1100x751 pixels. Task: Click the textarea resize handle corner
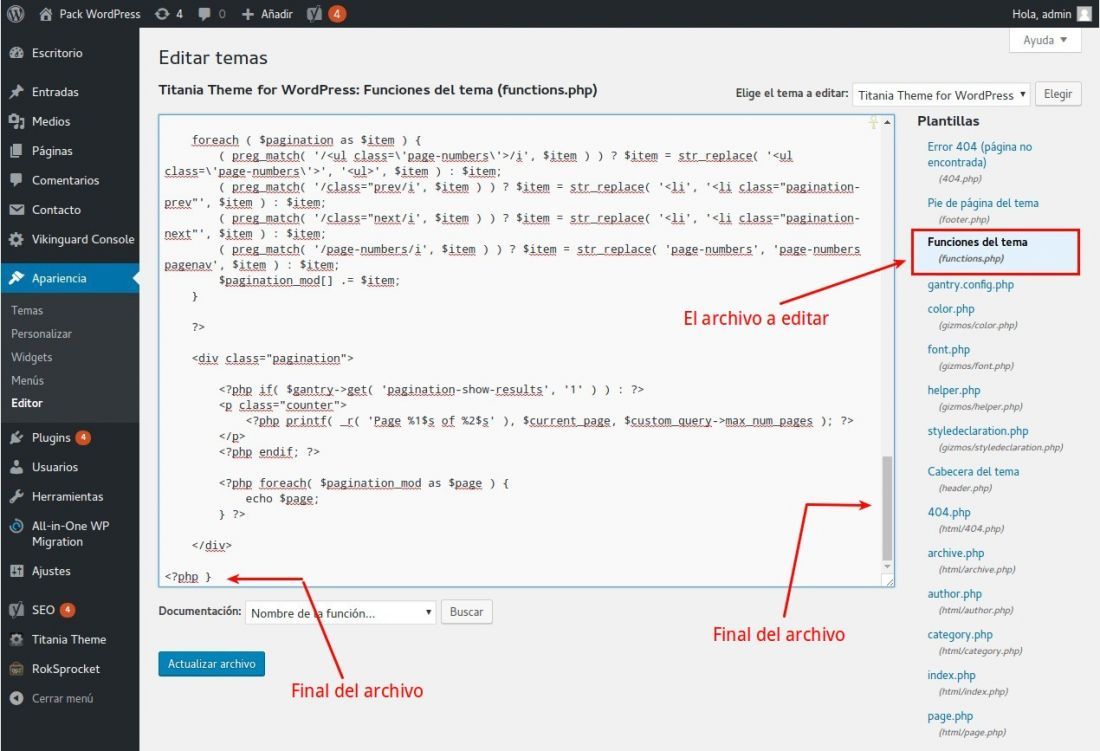[889, 581]
